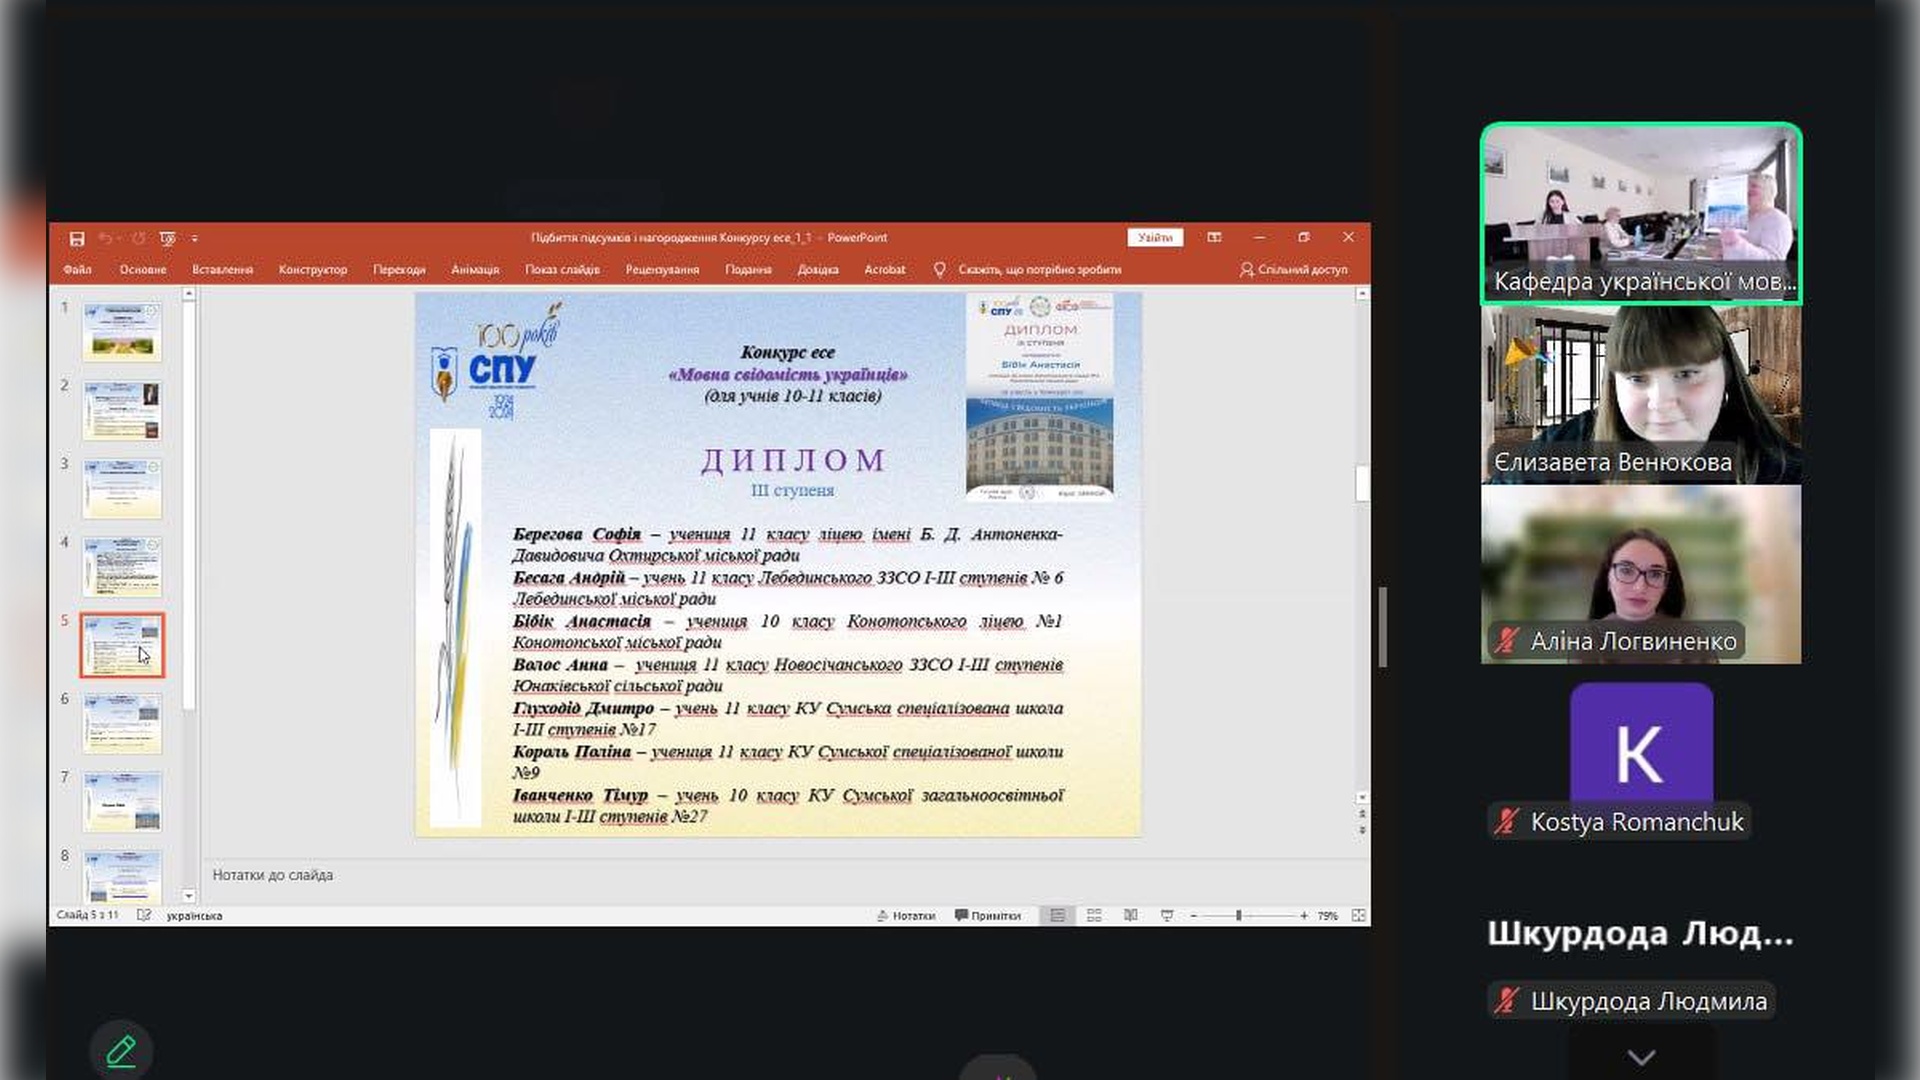Expand more participants chevron below video list

click(x=1641, y=1057)
